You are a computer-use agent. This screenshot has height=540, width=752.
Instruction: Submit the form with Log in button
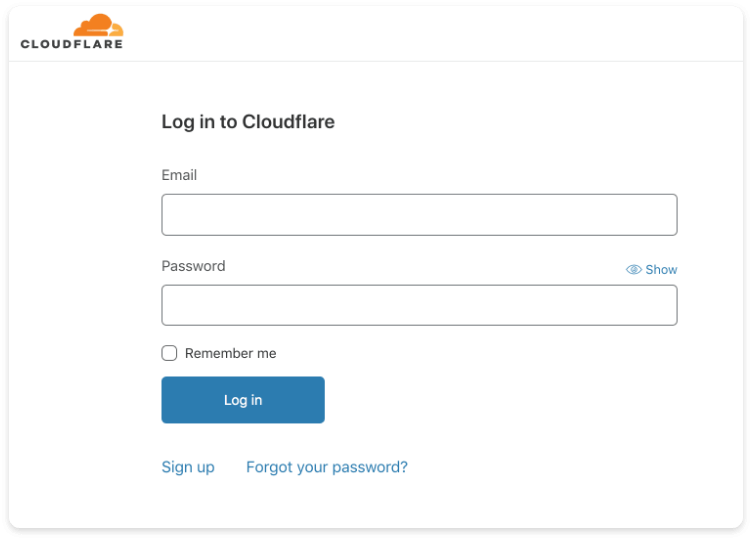pyautogui.click(x=243, y=400)
